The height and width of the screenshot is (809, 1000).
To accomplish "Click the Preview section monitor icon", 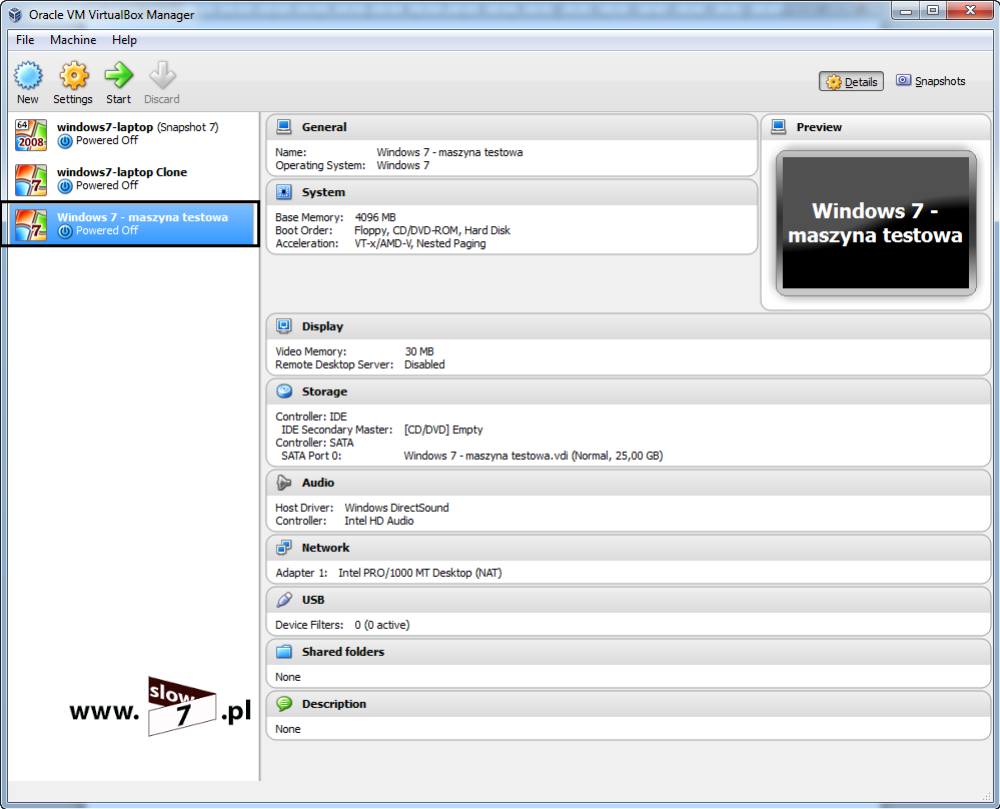I will click(x=778, y=127).
